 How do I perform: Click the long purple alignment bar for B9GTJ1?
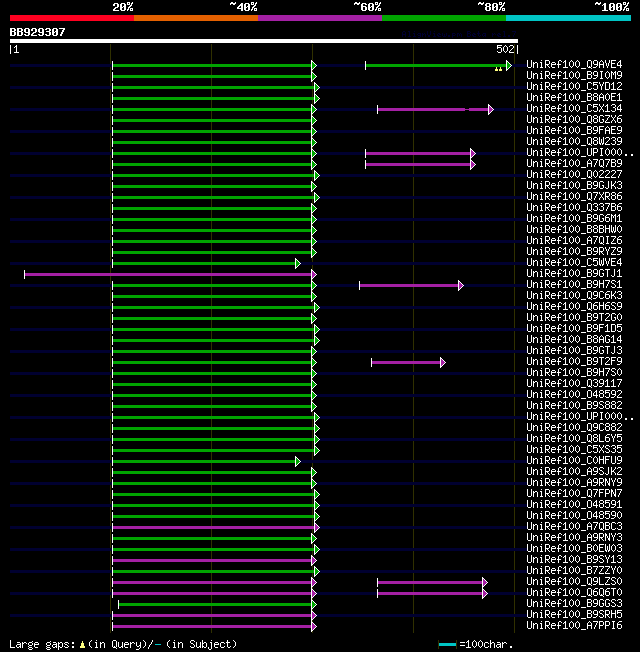click(x=171, y=274)
